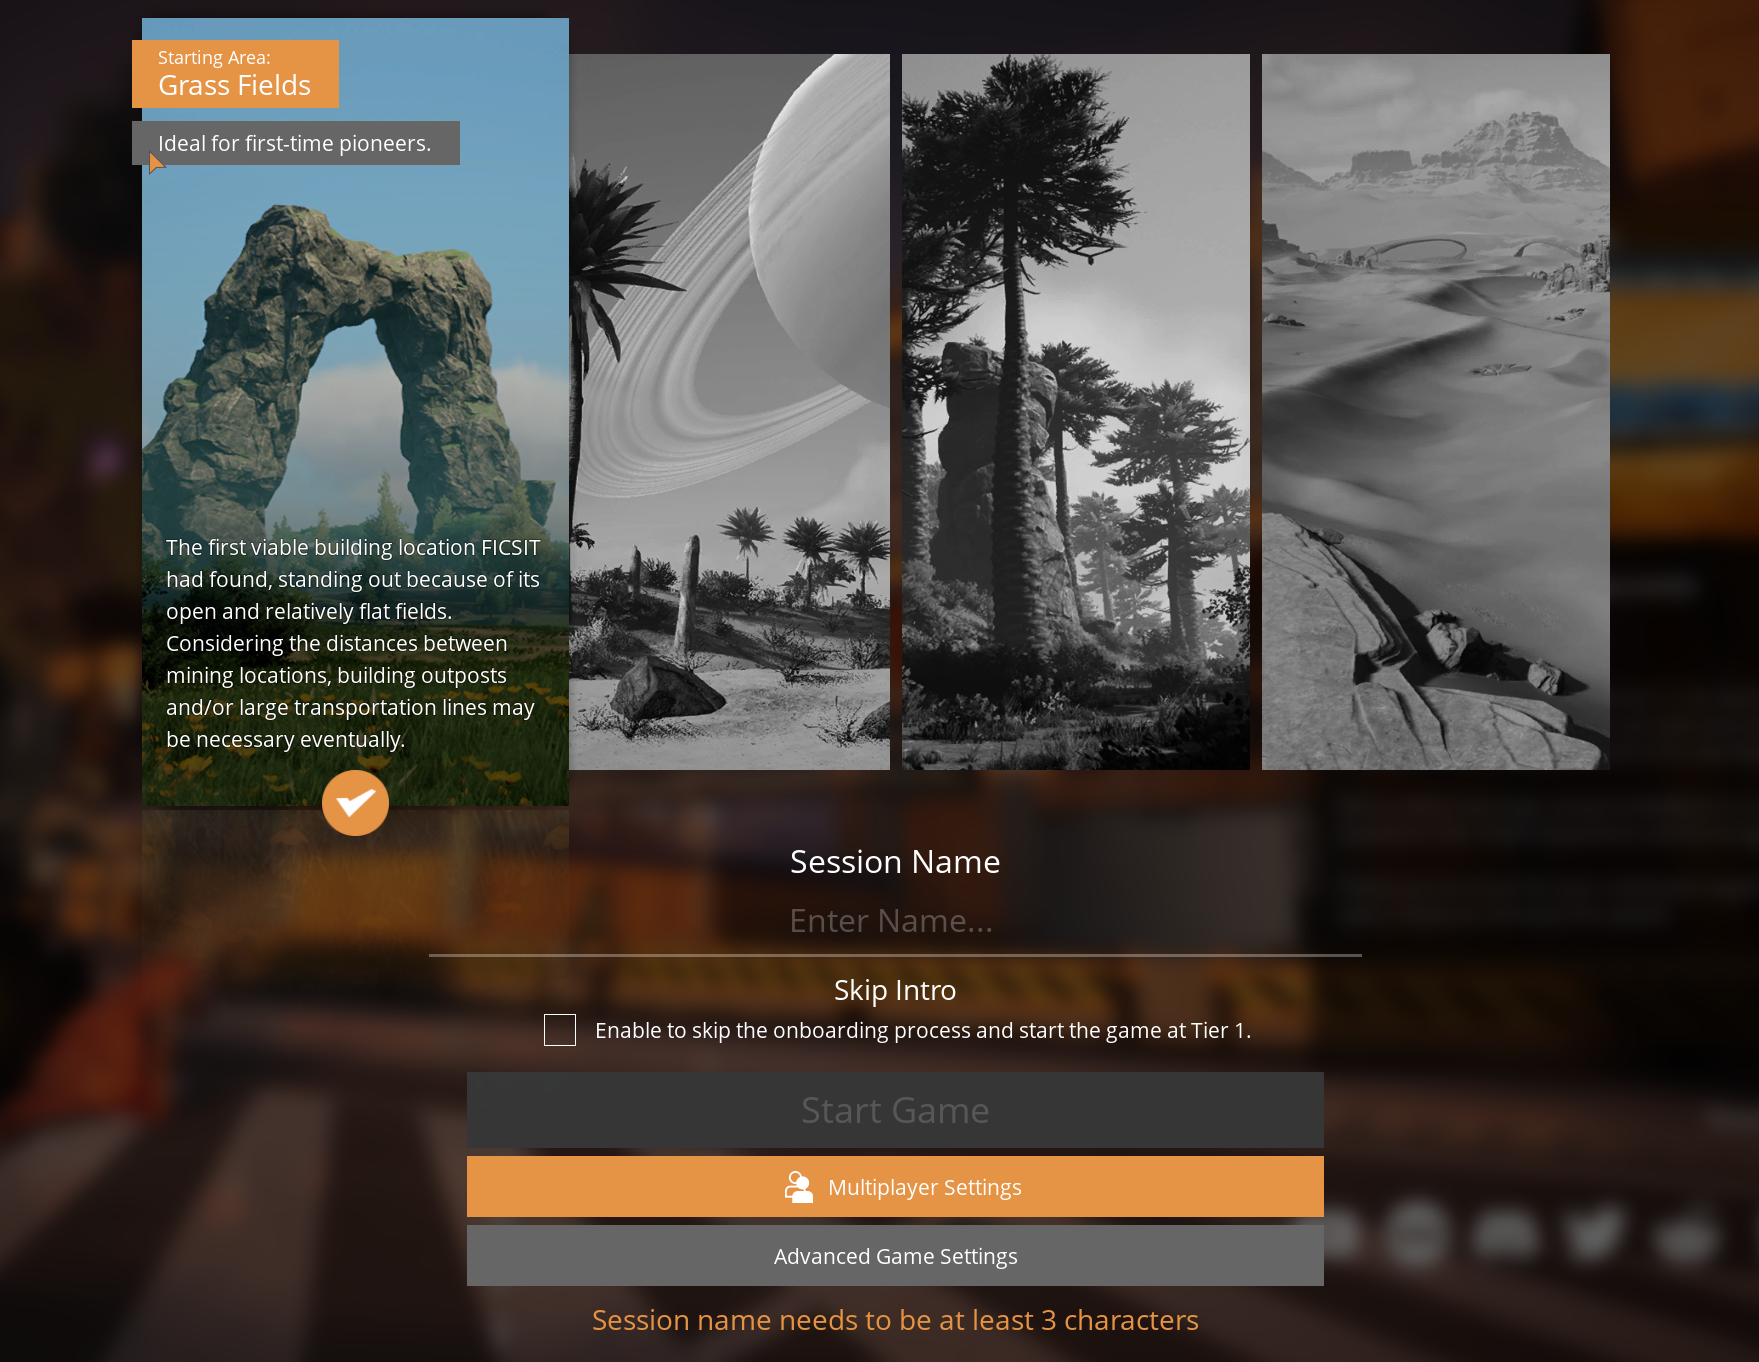Select the sand dune desert starting area
Viewport: 1759px width, 1362px height.
point(1435,411)
